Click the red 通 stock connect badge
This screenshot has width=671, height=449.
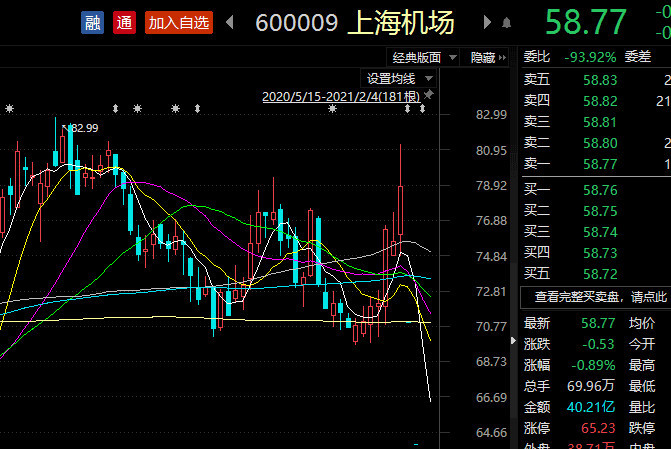[x=125, y=23]
